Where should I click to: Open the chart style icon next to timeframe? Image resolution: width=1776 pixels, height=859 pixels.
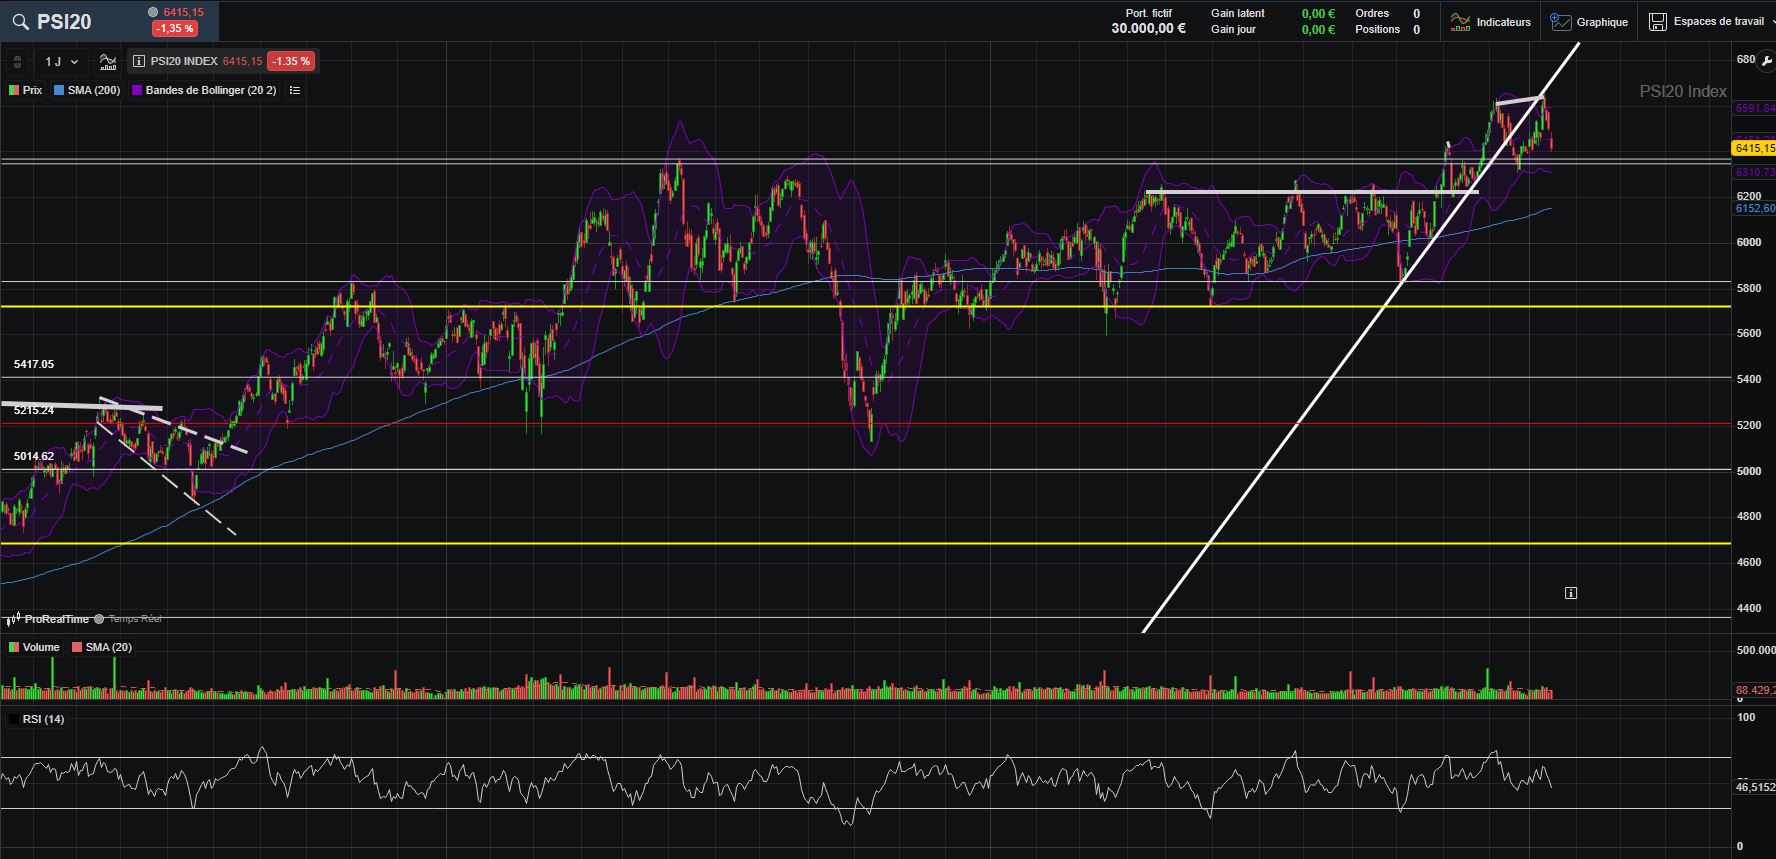(x=108, y=62)
